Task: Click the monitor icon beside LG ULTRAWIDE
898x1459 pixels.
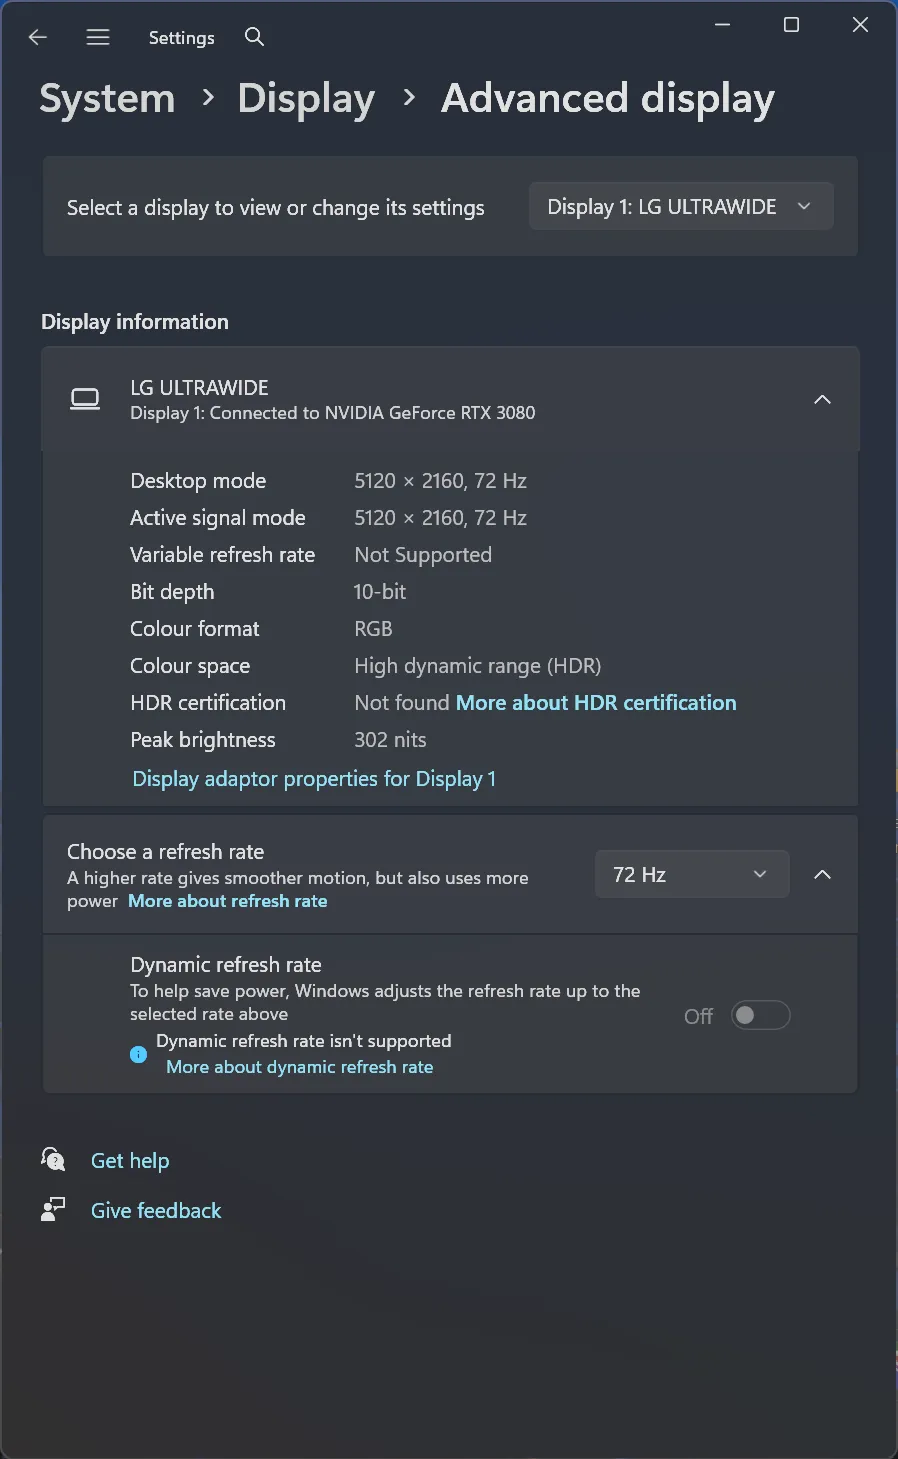Action: [x=85, y=400]
